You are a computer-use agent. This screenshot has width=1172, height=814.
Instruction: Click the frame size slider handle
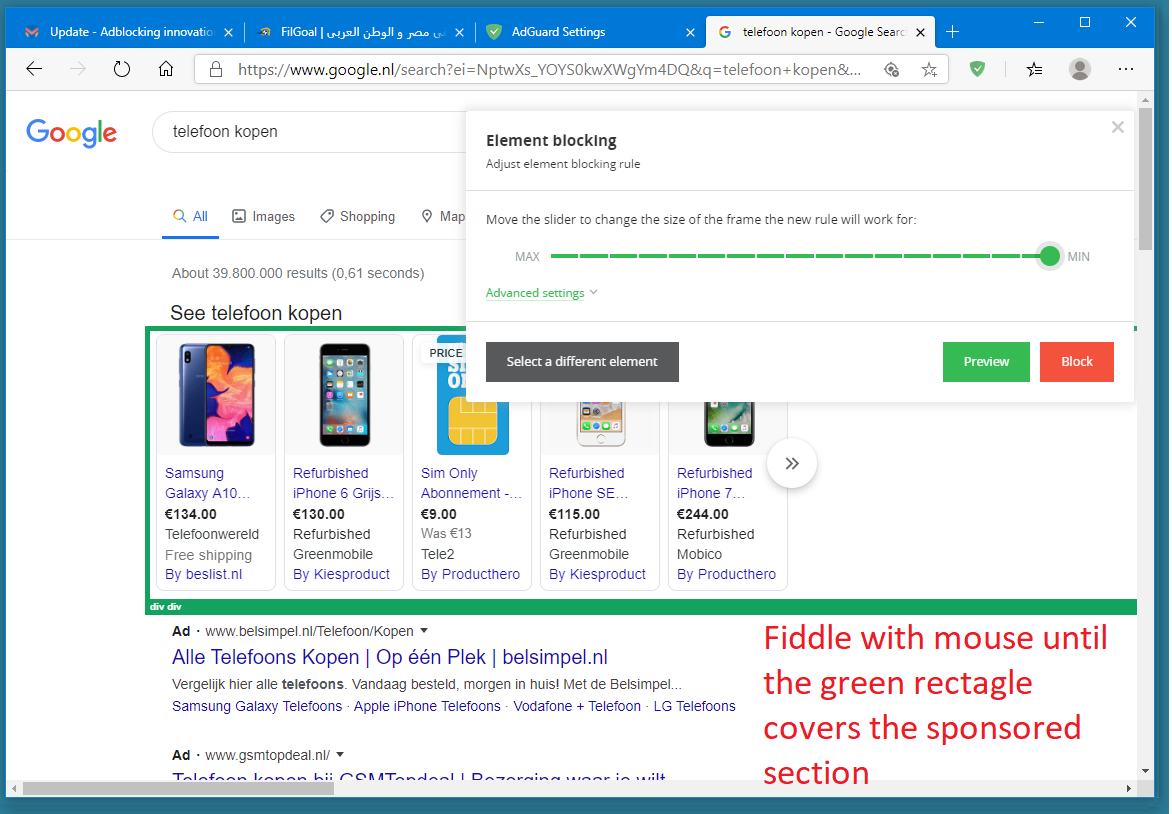pyautogui.click(x=1049, y=256)
